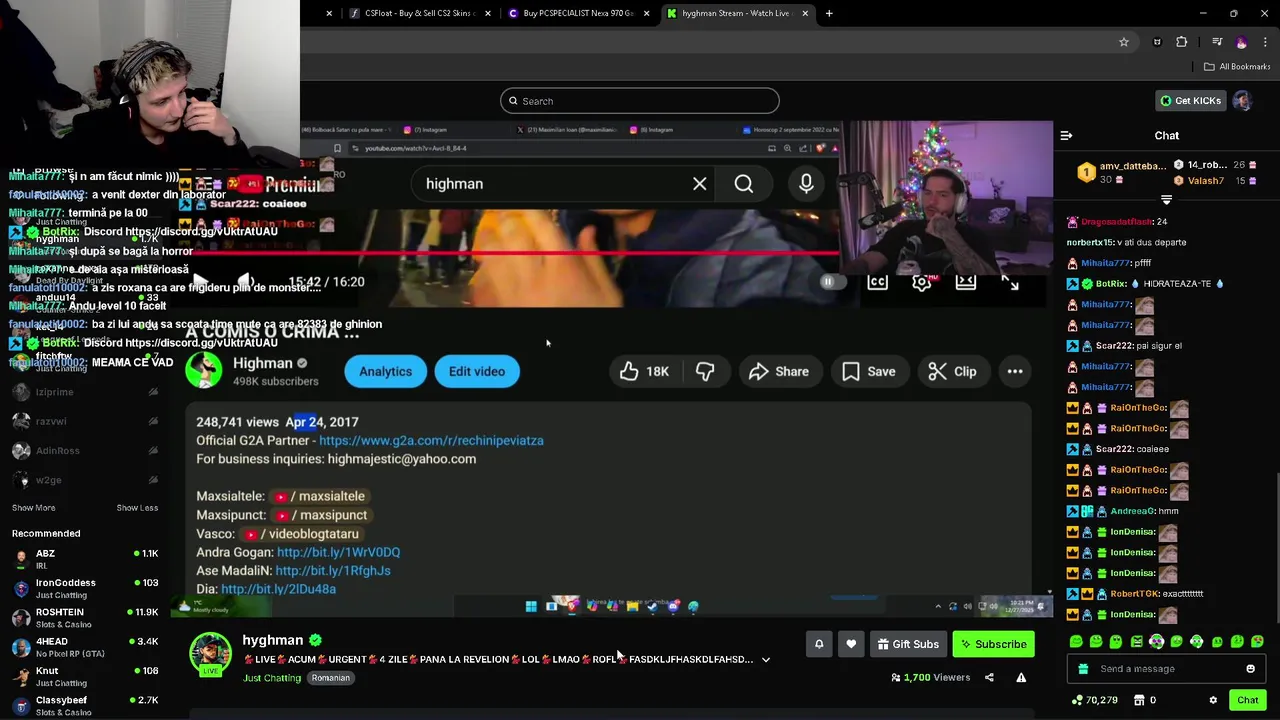Image resolution: width=1280 pixels, height=720 pixels.
Task: Open the Highman channel avatar on YouTube
Action: (204, 371)
